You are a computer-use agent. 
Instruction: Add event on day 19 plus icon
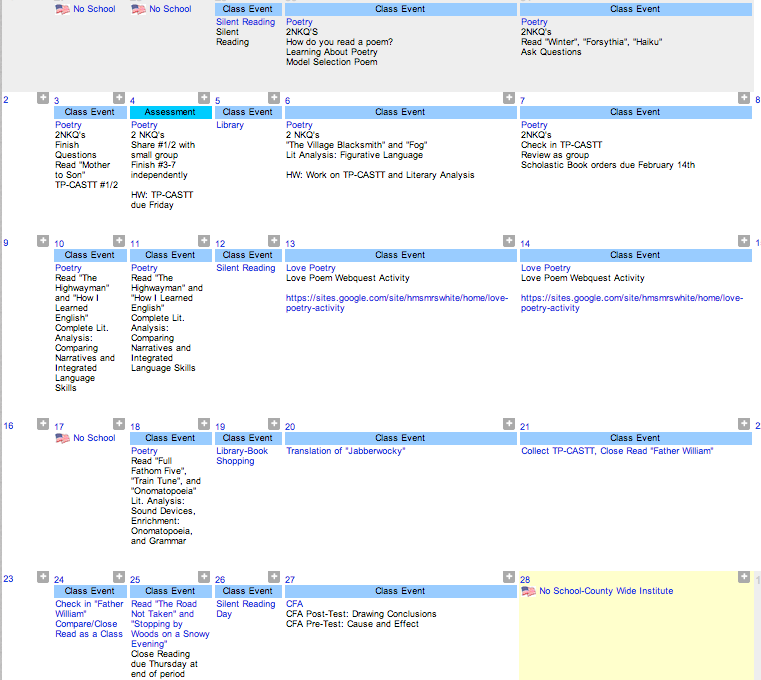pyautogui.click(x=274, y=424)
